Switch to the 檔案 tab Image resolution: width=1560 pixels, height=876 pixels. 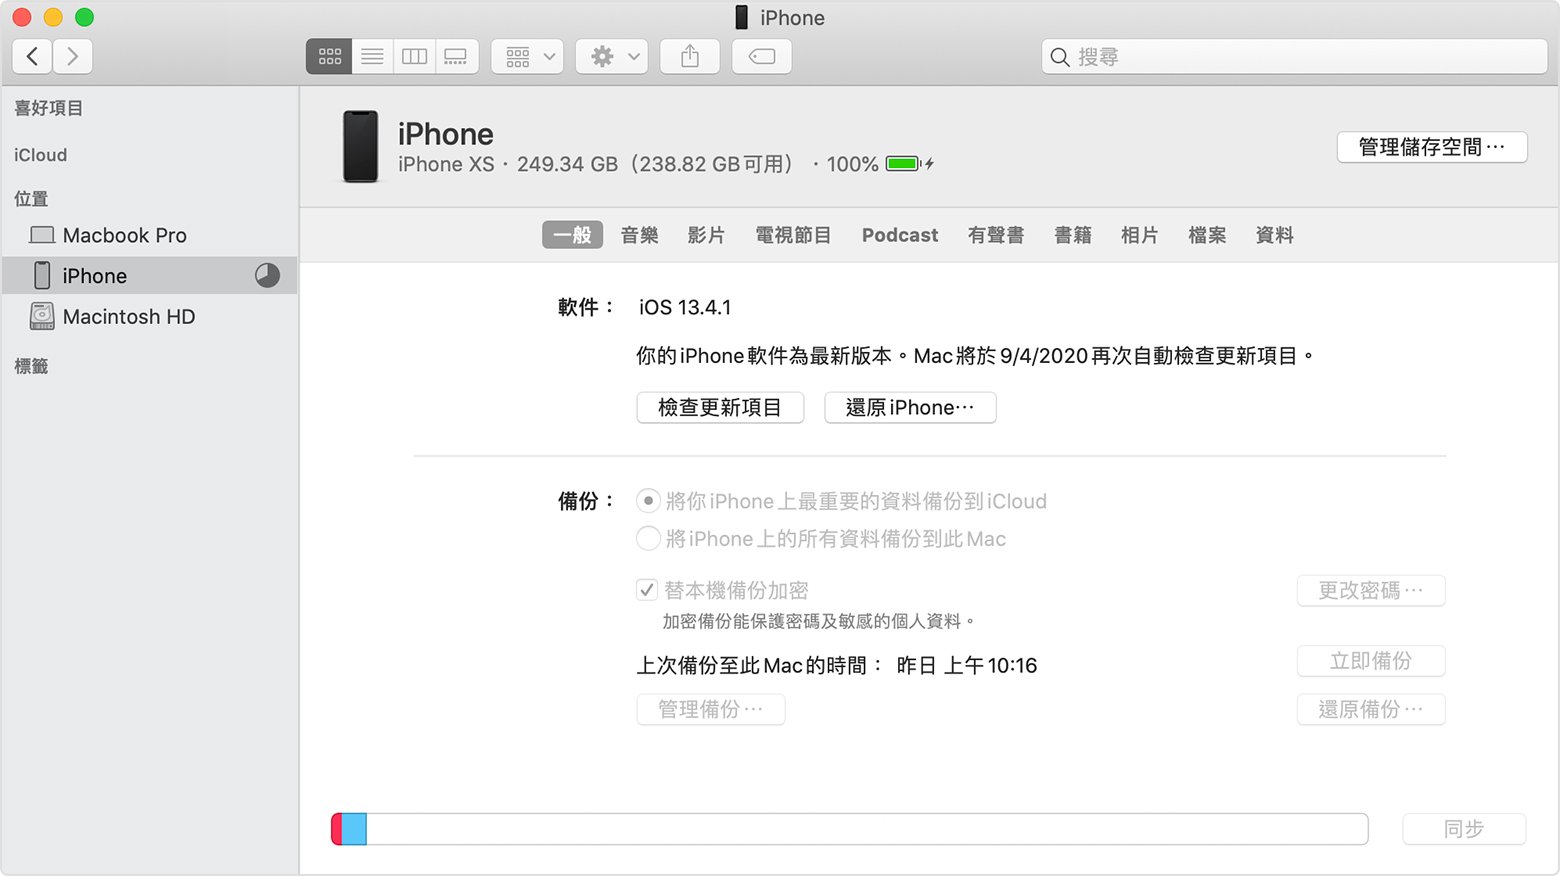[x=1207, y=235]
